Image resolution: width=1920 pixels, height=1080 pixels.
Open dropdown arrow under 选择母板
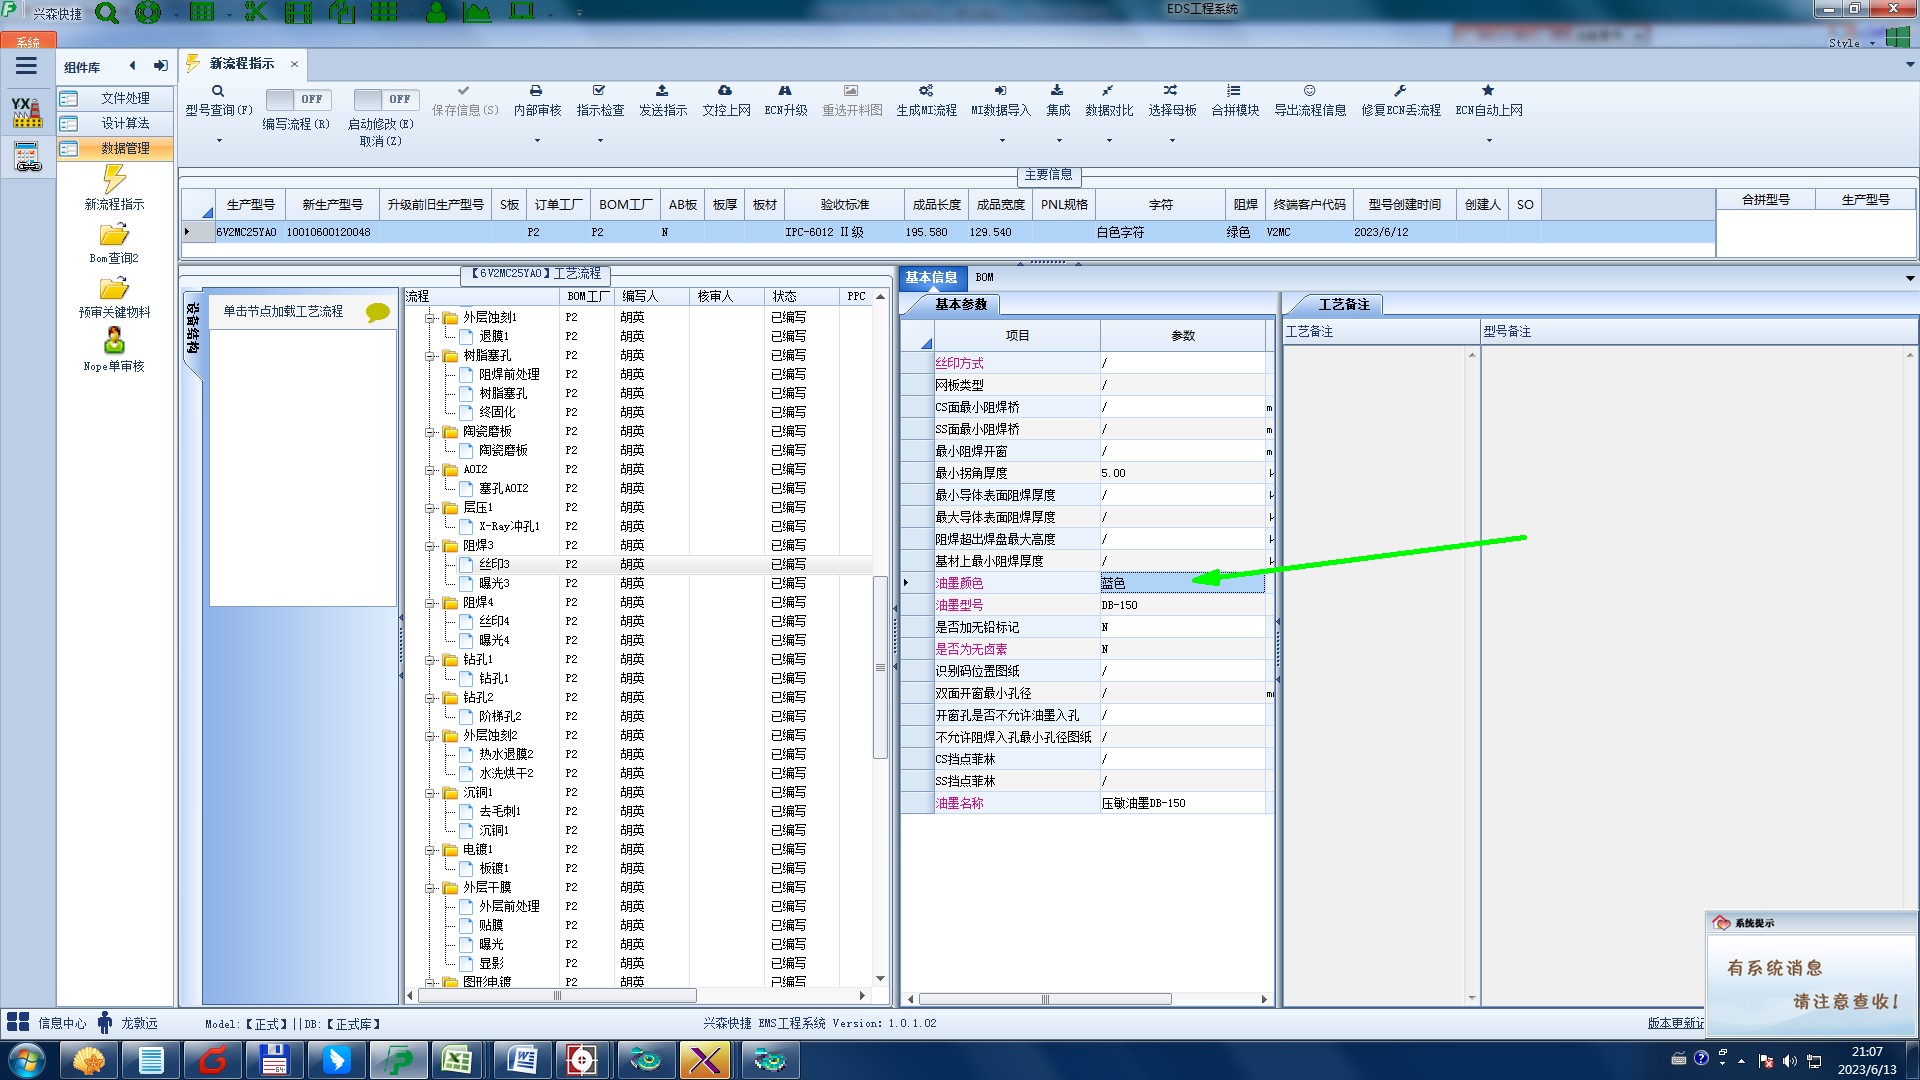(1172, 141)
